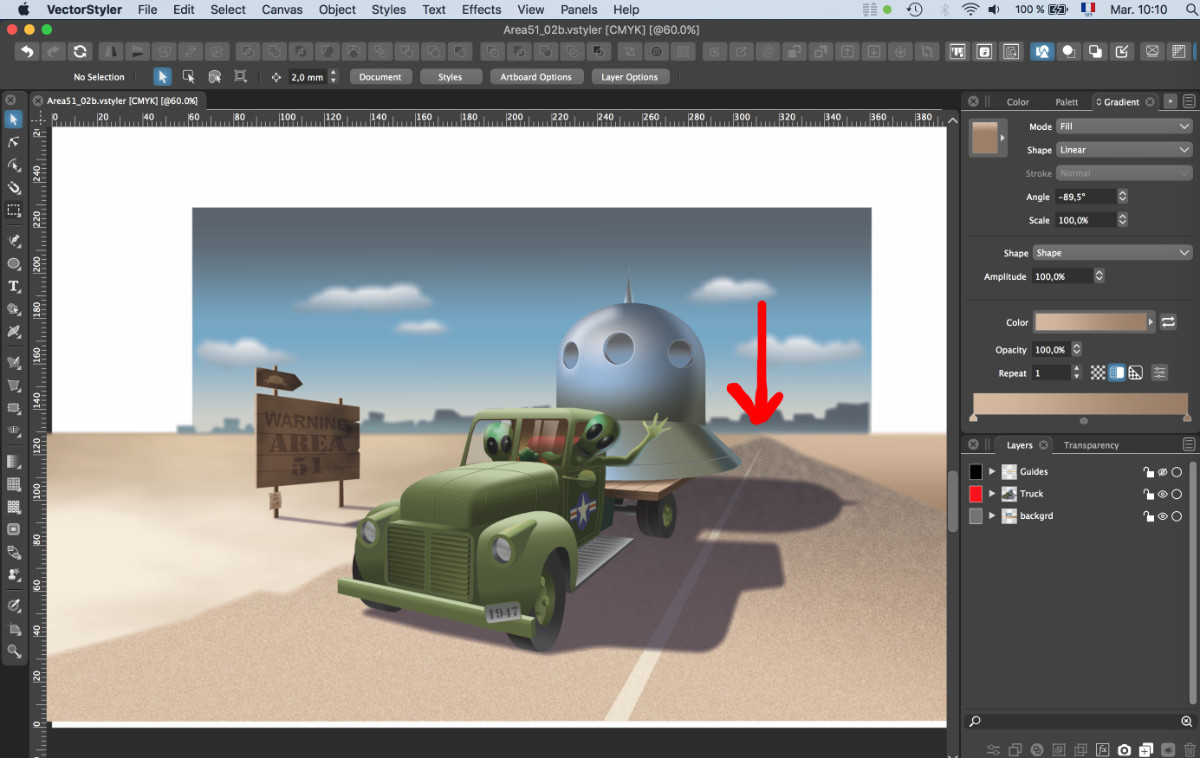Open the Effects menu

pos(481,9)
